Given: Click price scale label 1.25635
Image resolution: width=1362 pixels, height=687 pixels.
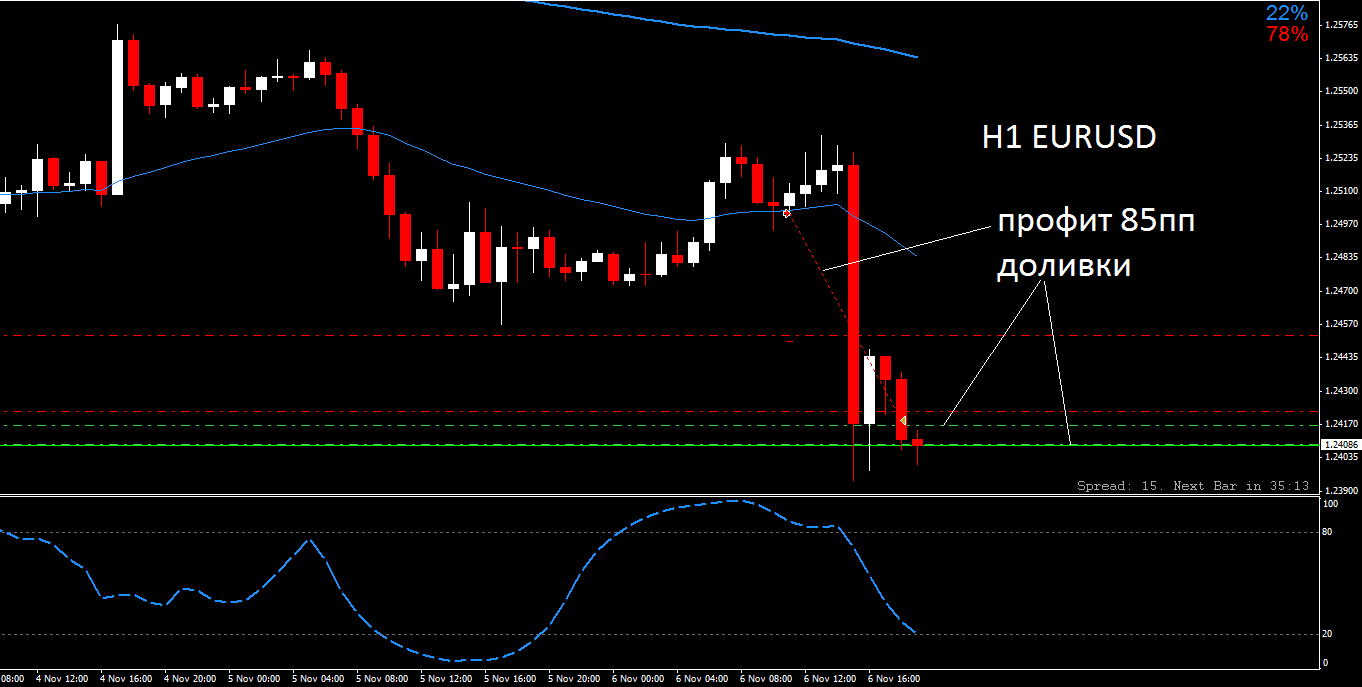Looking at the screenshot, I should tap(1340, 57).
